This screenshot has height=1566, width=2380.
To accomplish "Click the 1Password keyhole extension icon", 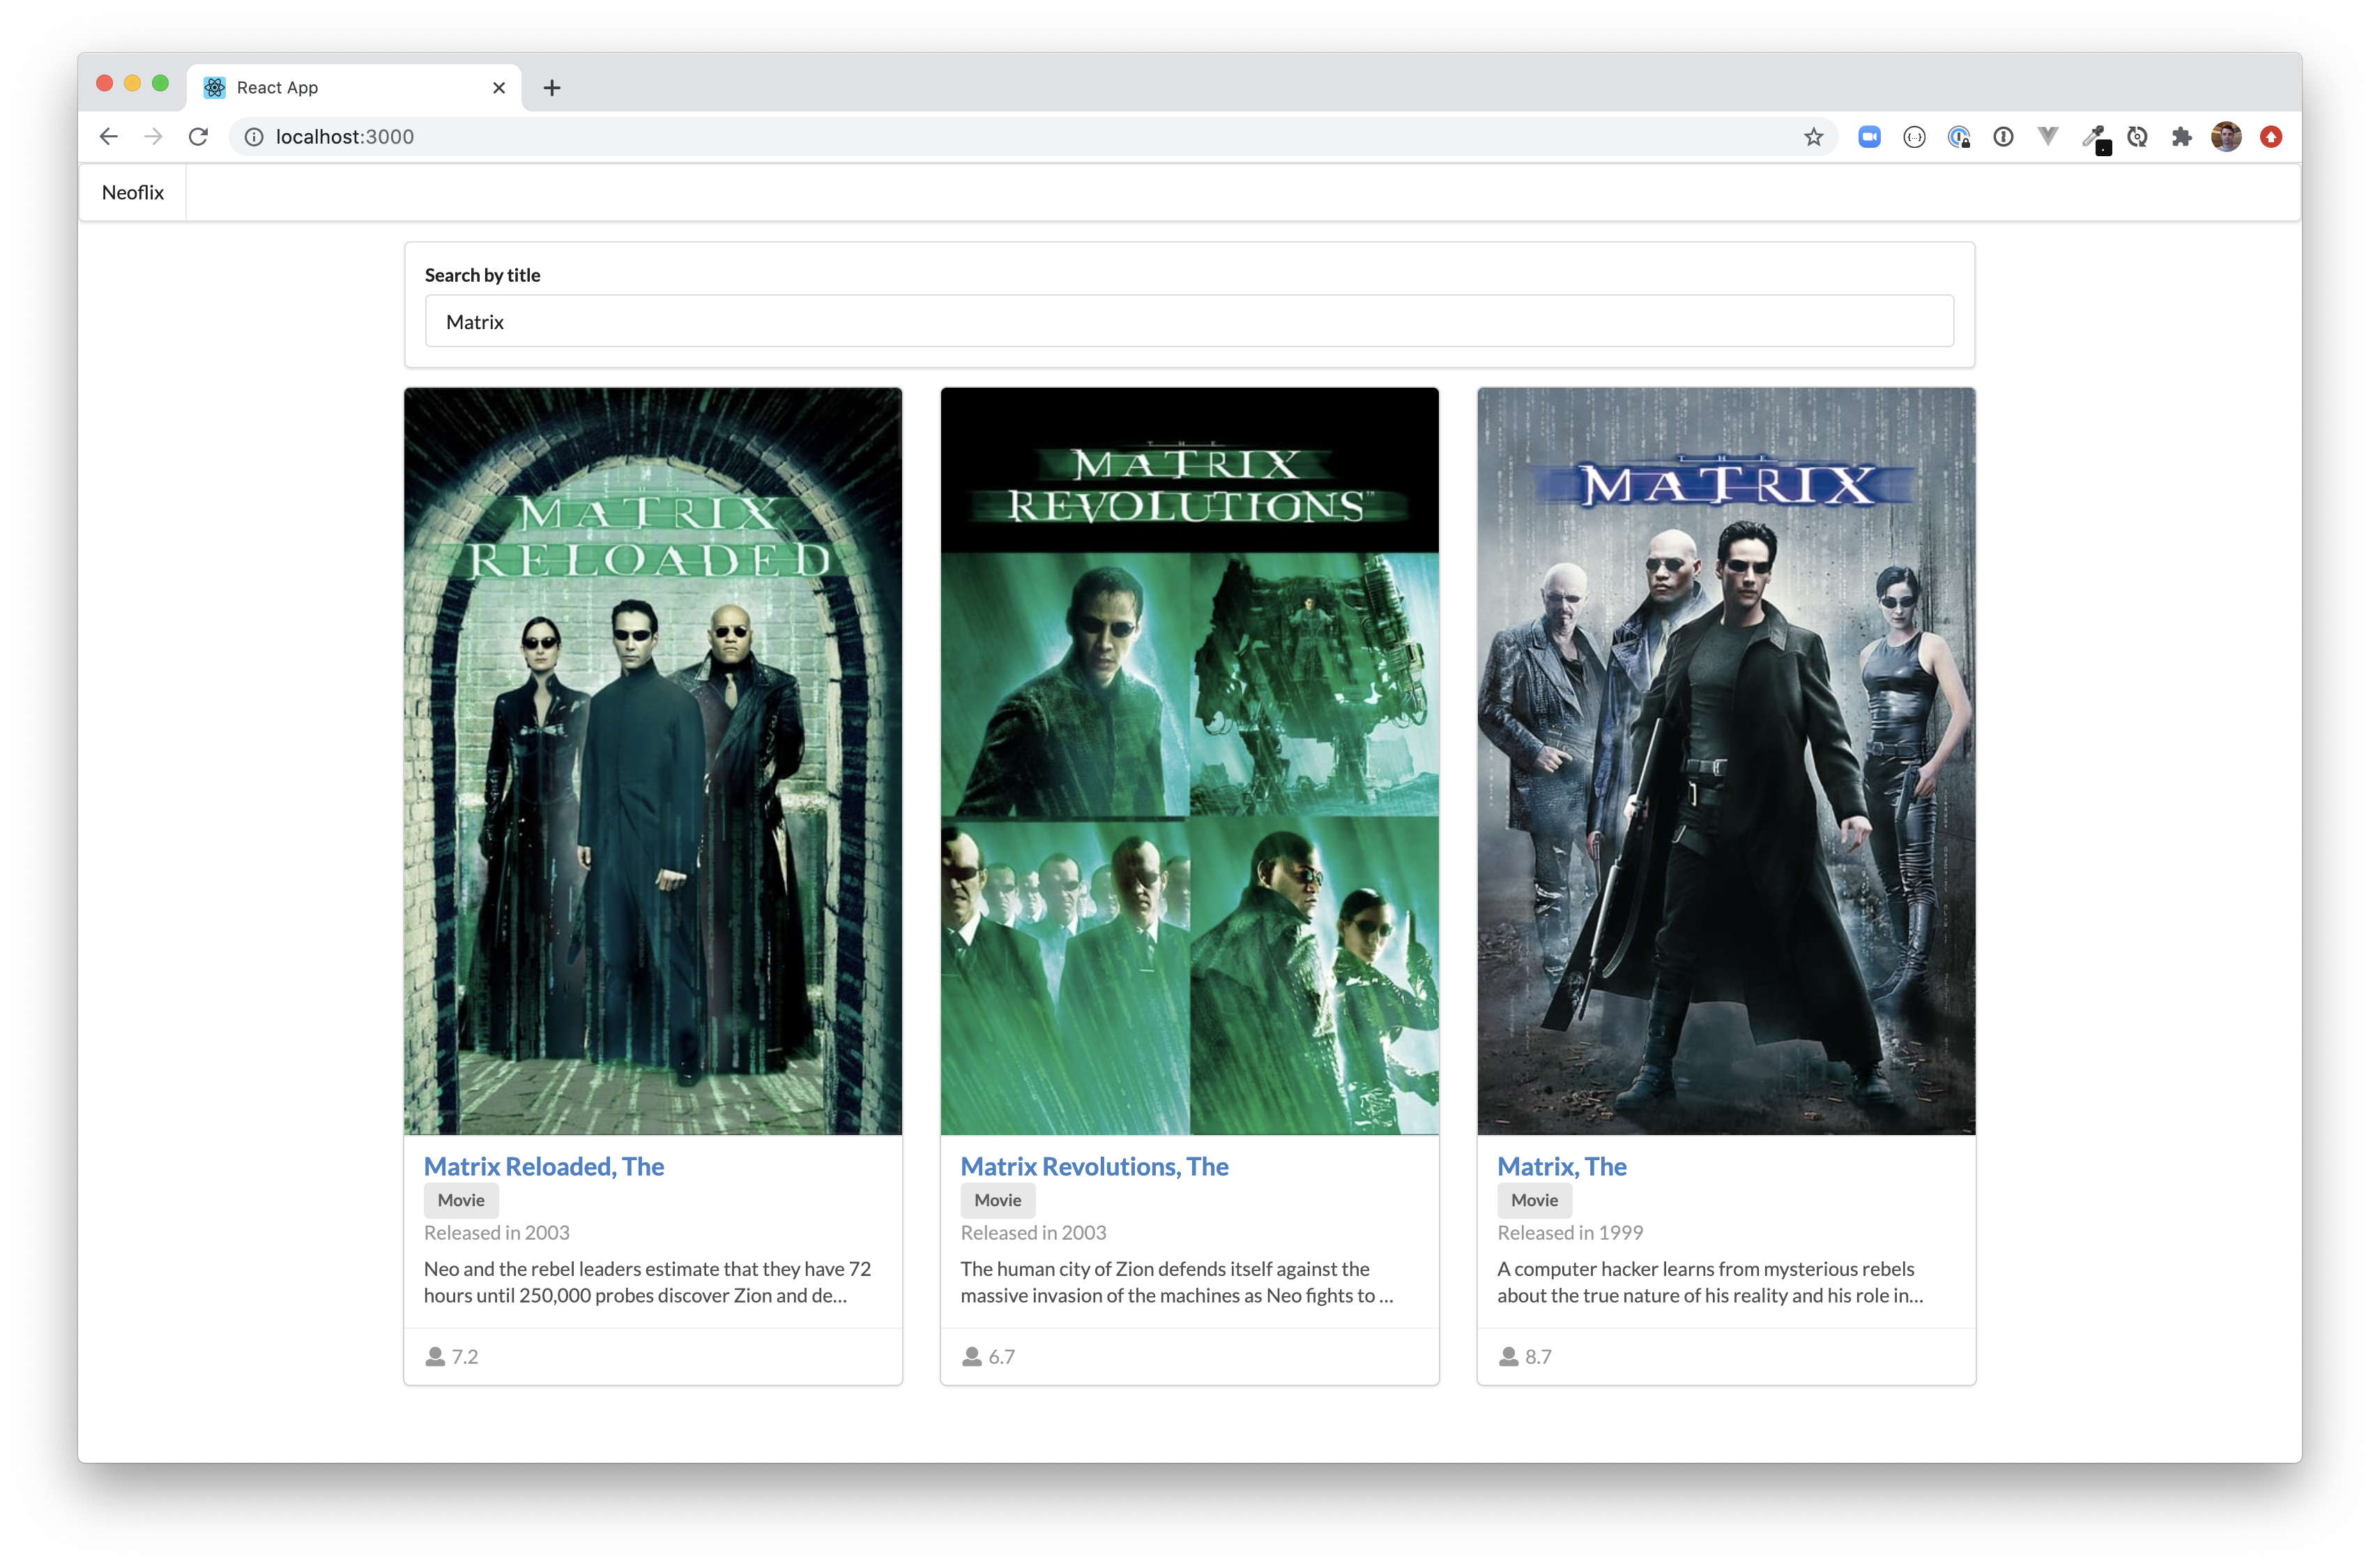I will click(2003, 137).
